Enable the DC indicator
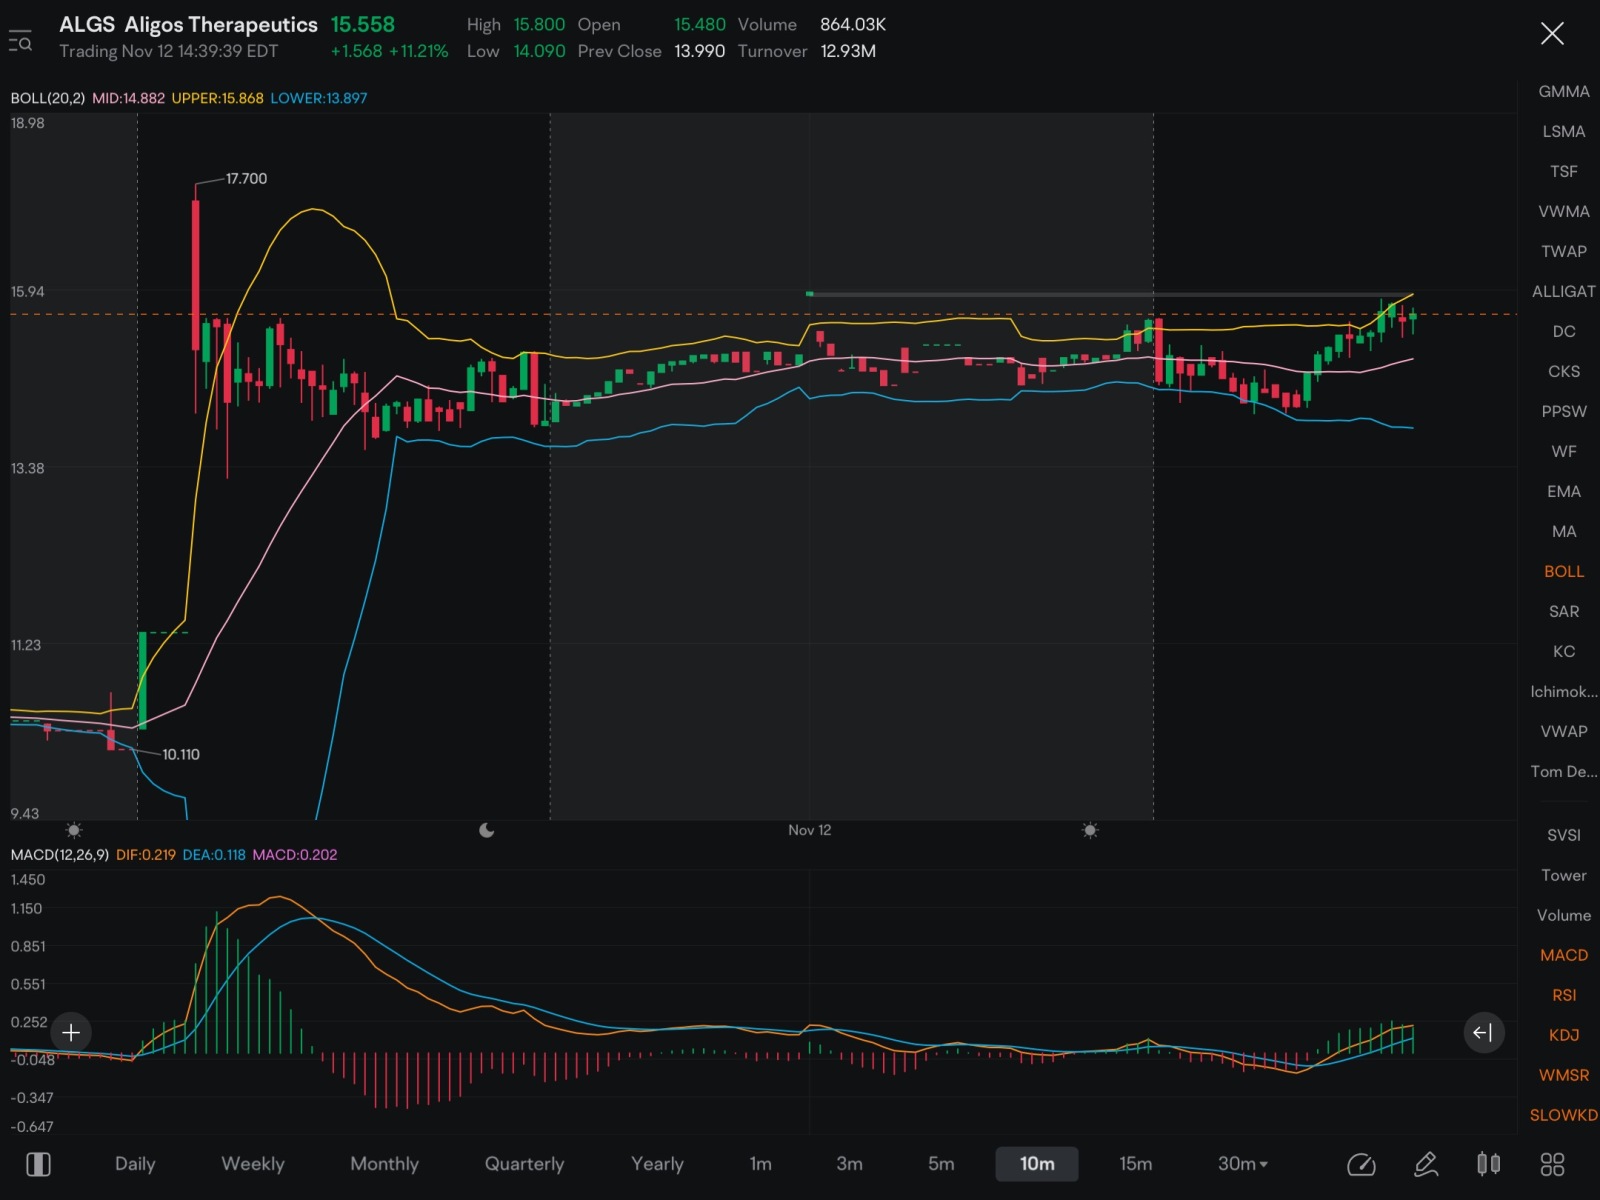This screenshot has width=1600, height=1200. coord(1563,331)
